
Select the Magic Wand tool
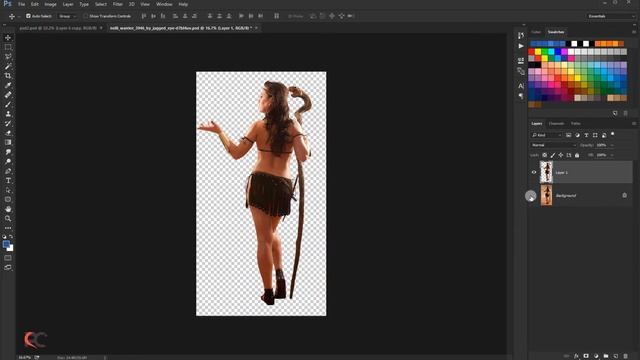(x=8, y=66)
